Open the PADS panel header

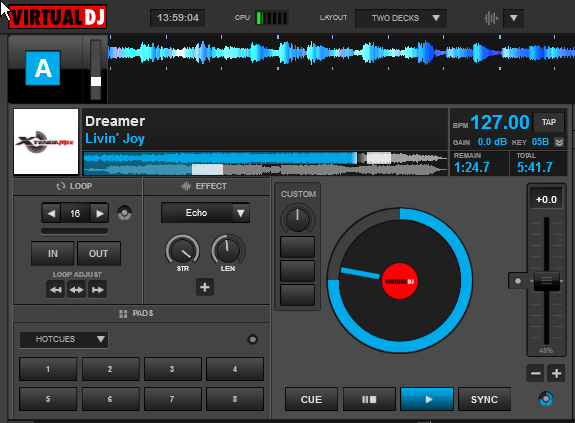click(x=142, y=313)
